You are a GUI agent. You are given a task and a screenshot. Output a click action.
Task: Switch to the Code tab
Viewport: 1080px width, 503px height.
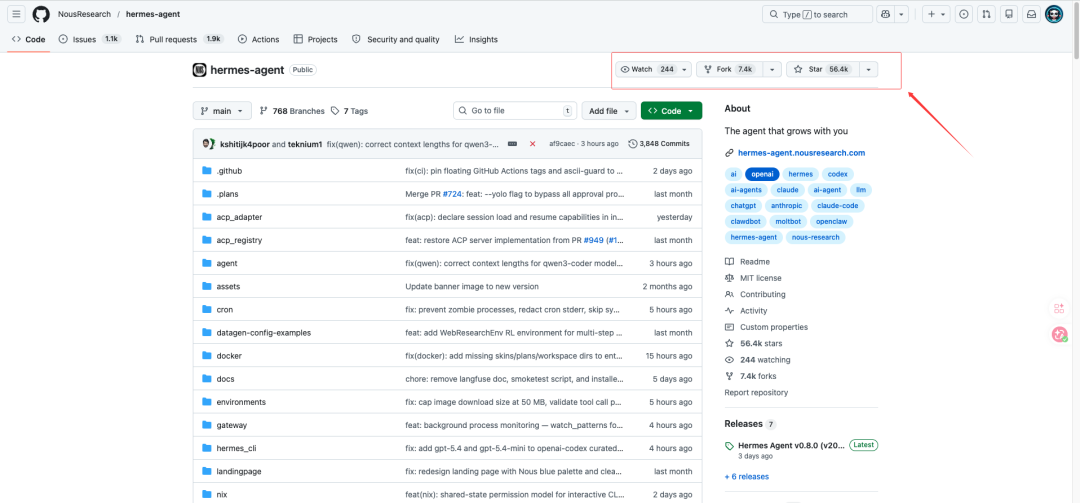pos(29,39)
